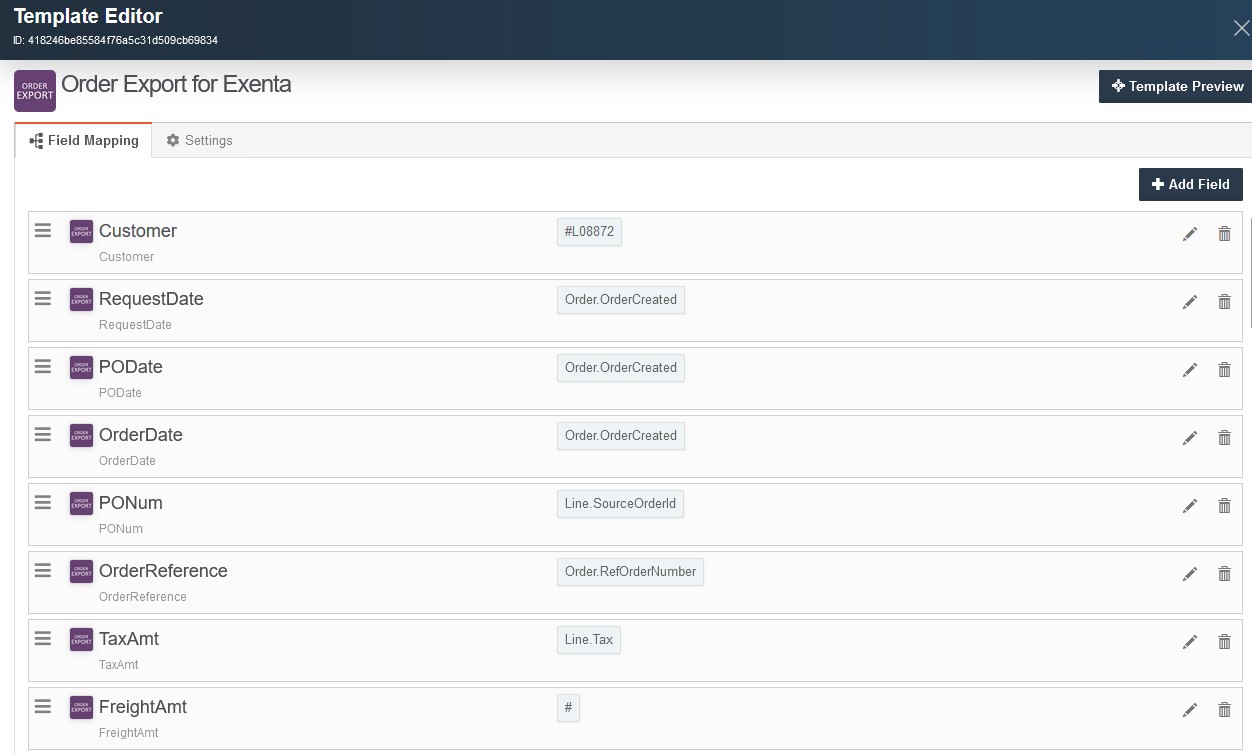This screenshot has height=755, width=1252.
Task: Select the drag handle next to OrderDate
Action: (42, 435)
